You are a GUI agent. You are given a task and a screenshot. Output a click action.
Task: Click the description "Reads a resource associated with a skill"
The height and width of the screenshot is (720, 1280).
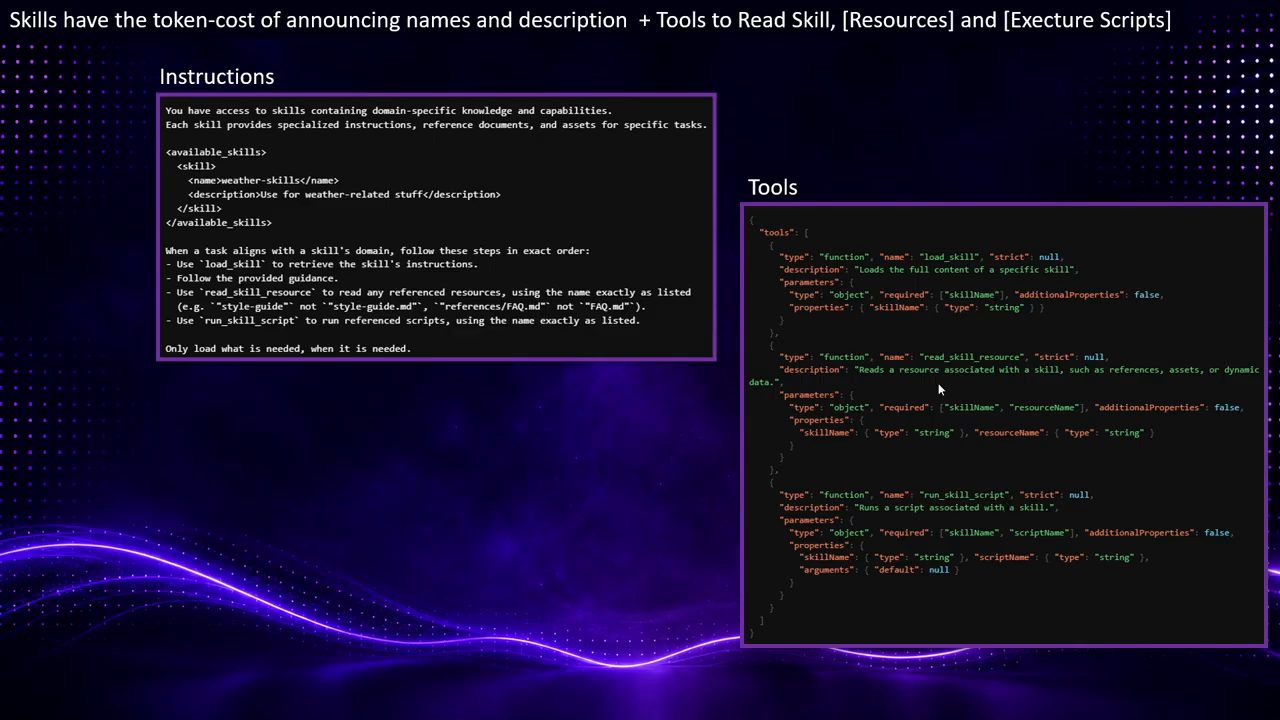coord(1004,376)
